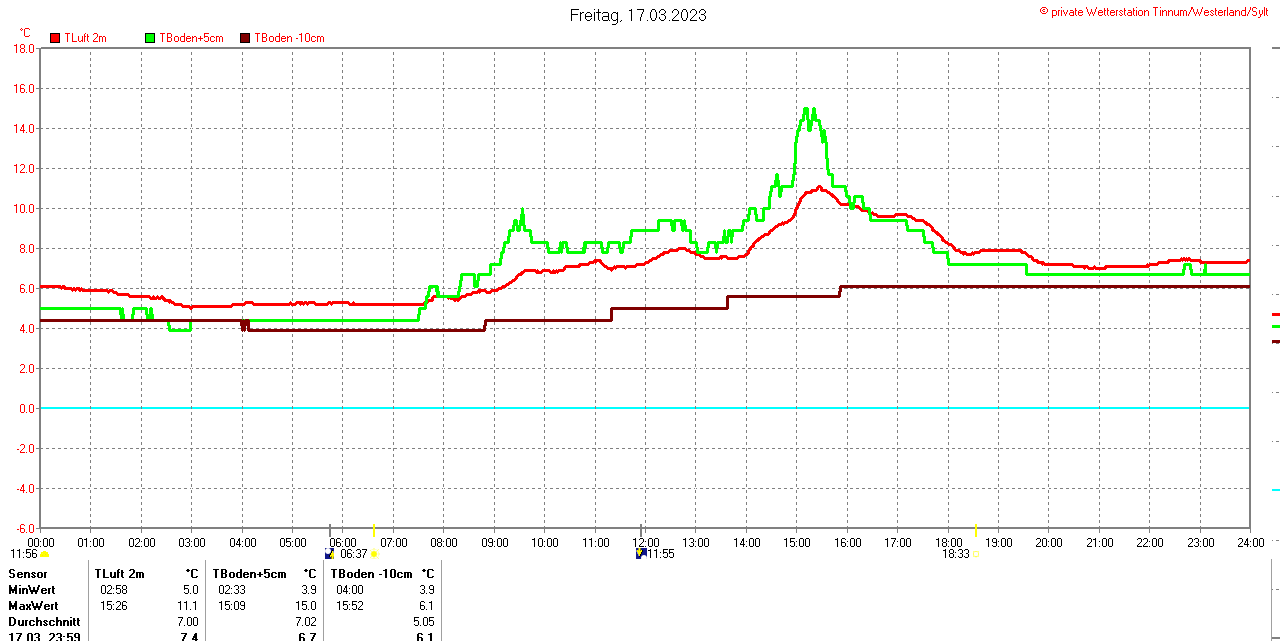Click the Durchschnitt row label in table

44,622
